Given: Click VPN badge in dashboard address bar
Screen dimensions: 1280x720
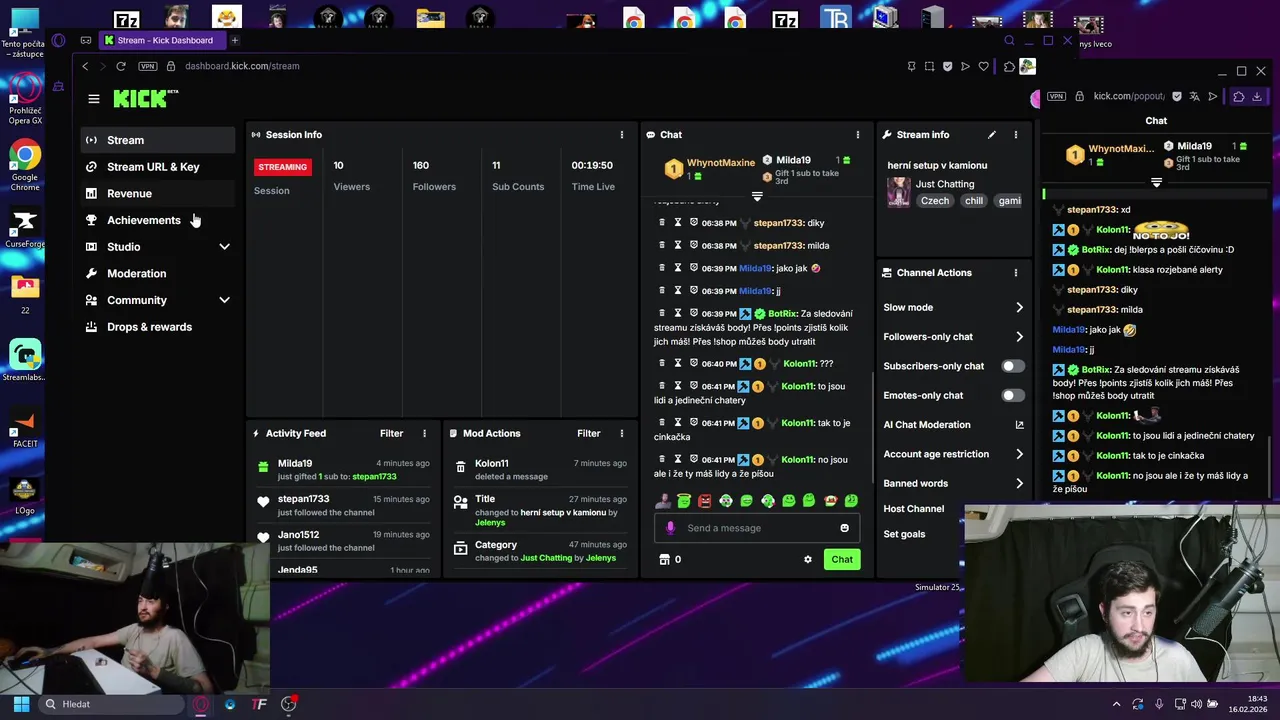Looking at the screenshot, I should point(148,66).
